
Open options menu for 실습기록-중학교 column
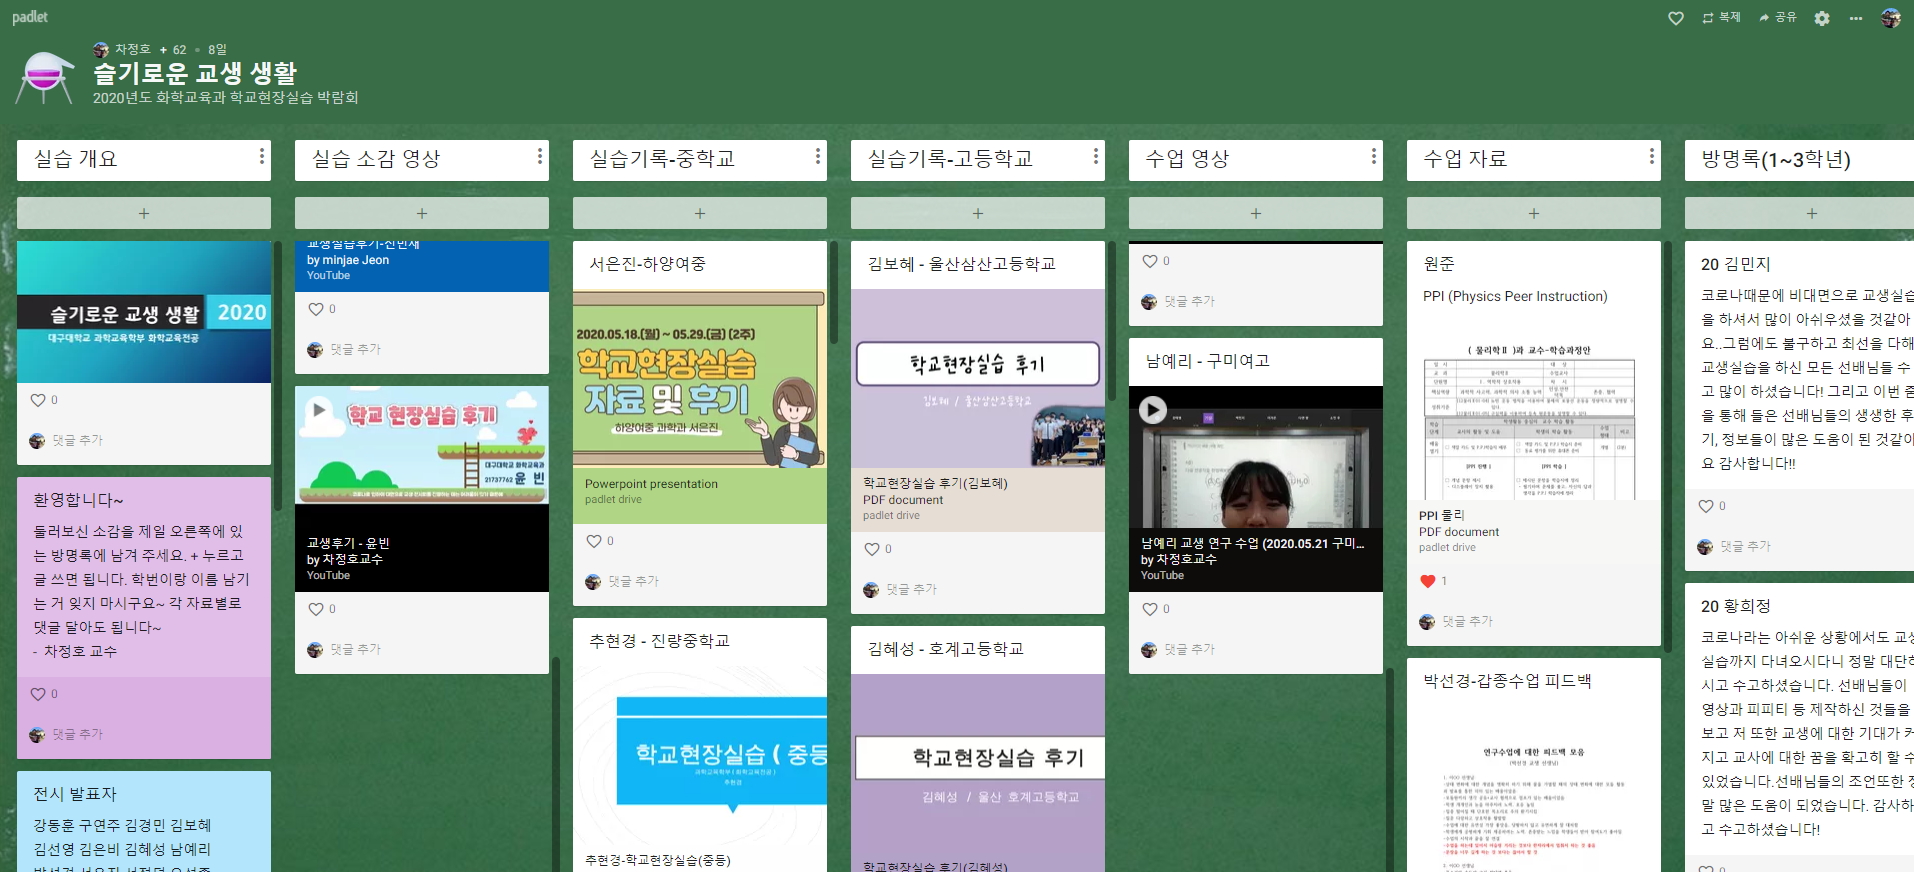click(818, 157)
